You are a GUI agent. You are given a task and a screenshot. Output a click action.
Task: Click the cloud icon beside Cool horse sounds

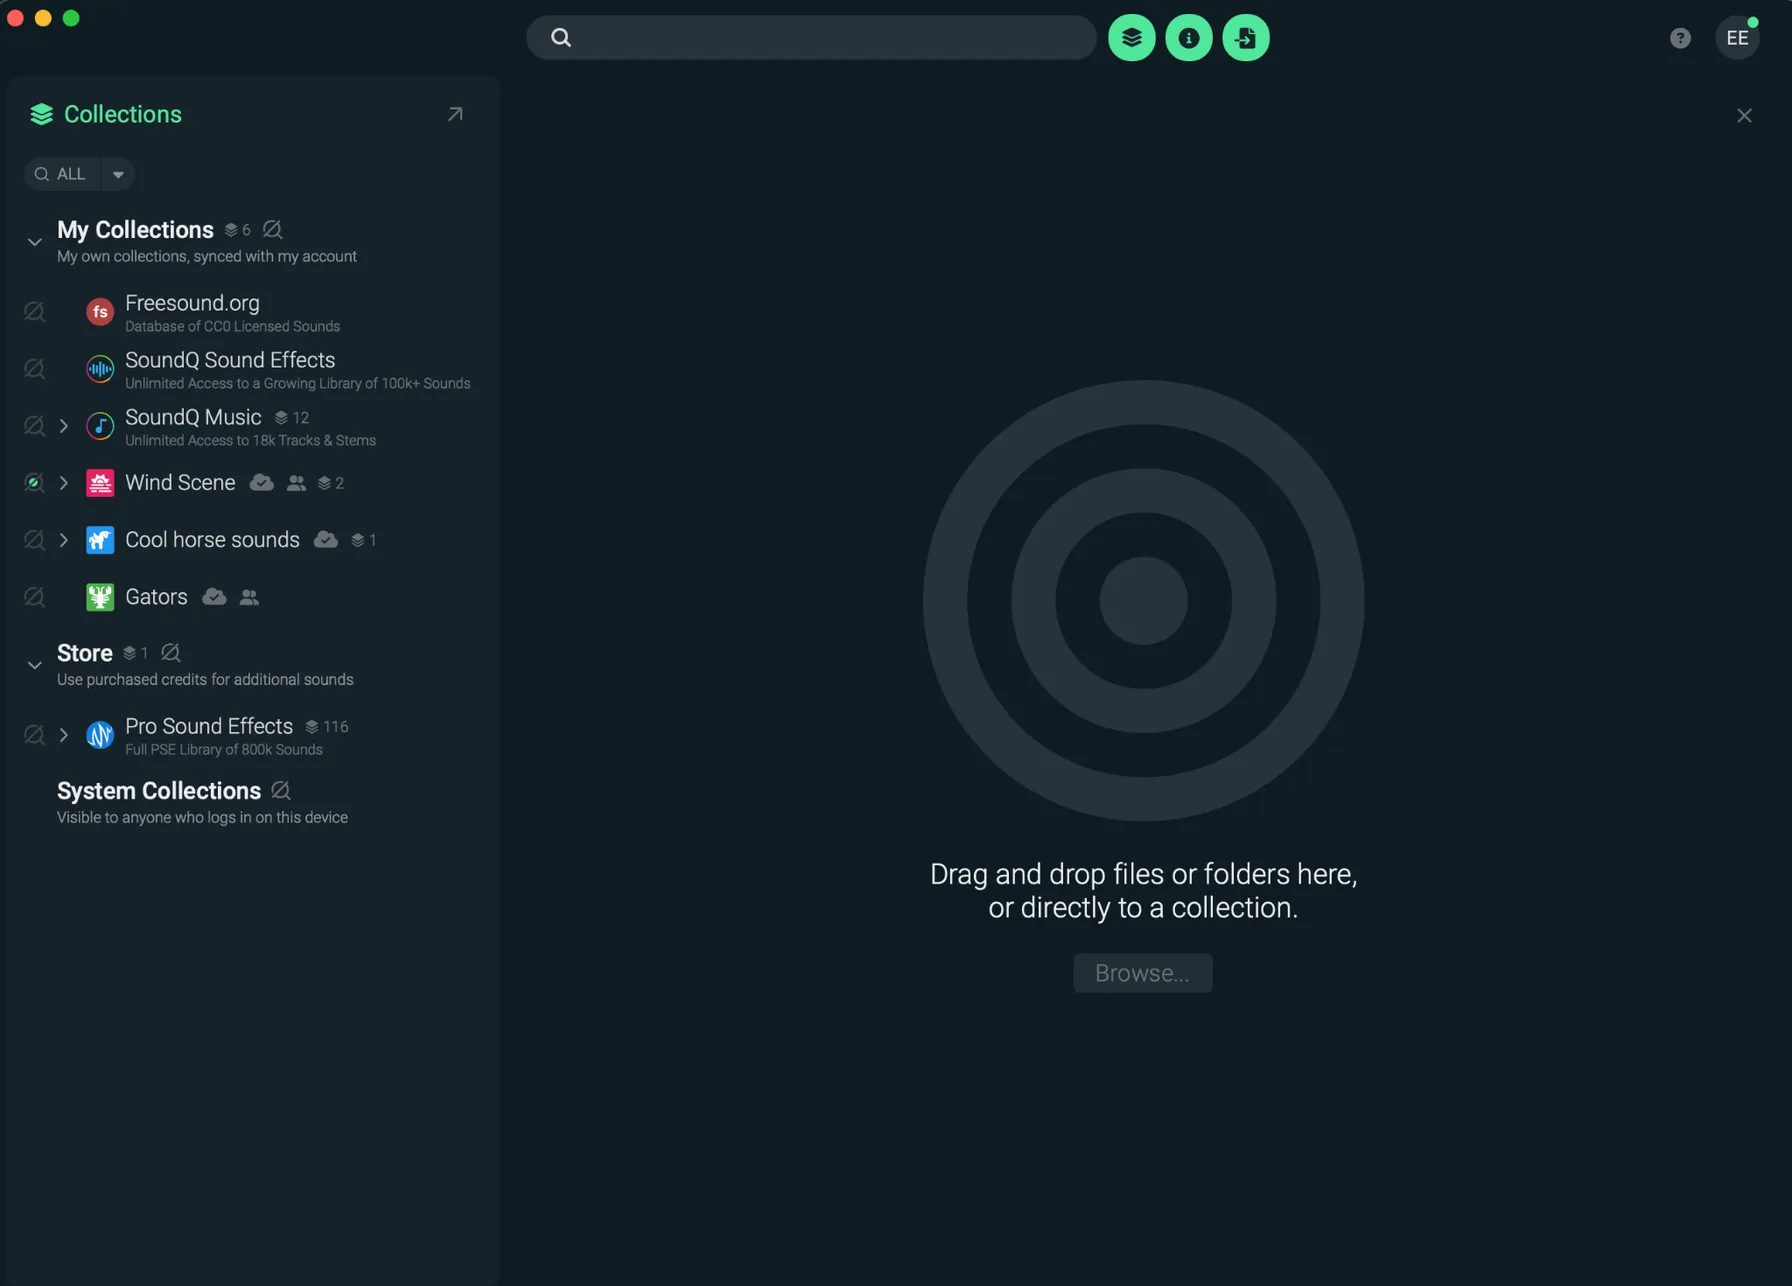pyautogui.click(x=326, y=540)
